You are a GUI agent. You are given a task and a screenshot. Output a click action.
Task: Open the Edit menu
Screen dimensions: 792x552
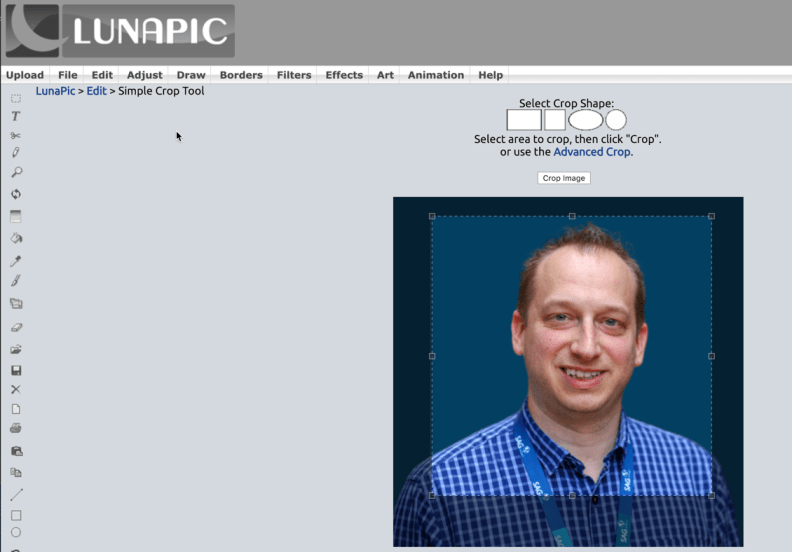tap(102, 75)
